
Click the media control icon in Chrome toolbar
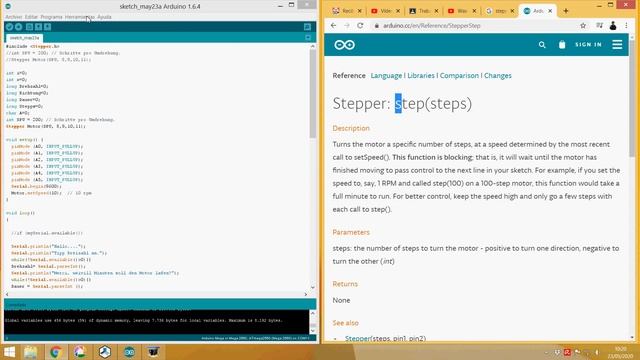coord(599,25)
